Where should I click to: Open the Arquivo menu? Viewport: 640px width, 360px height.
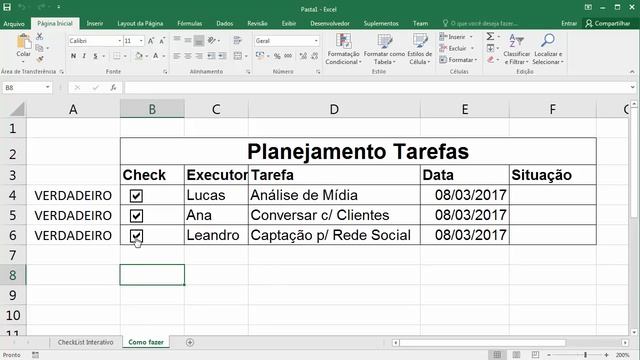(x=14, y=24)
